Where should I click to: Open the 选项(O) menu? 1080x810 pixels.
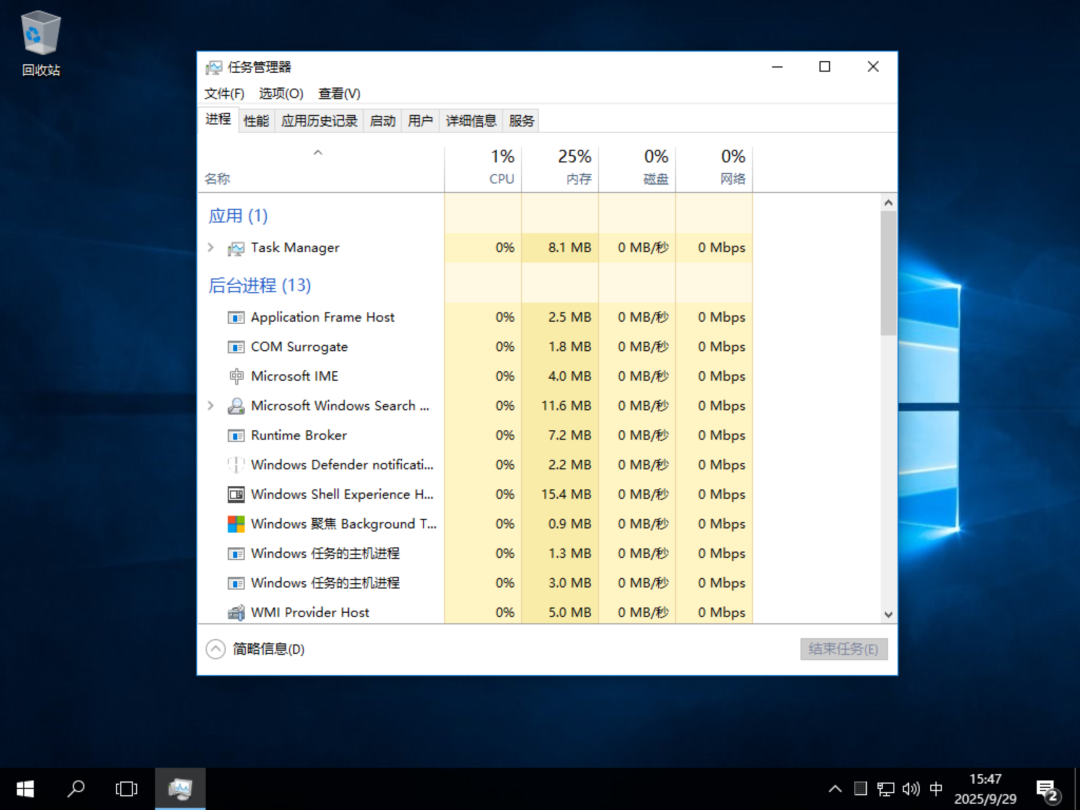(x=281, y=94)
